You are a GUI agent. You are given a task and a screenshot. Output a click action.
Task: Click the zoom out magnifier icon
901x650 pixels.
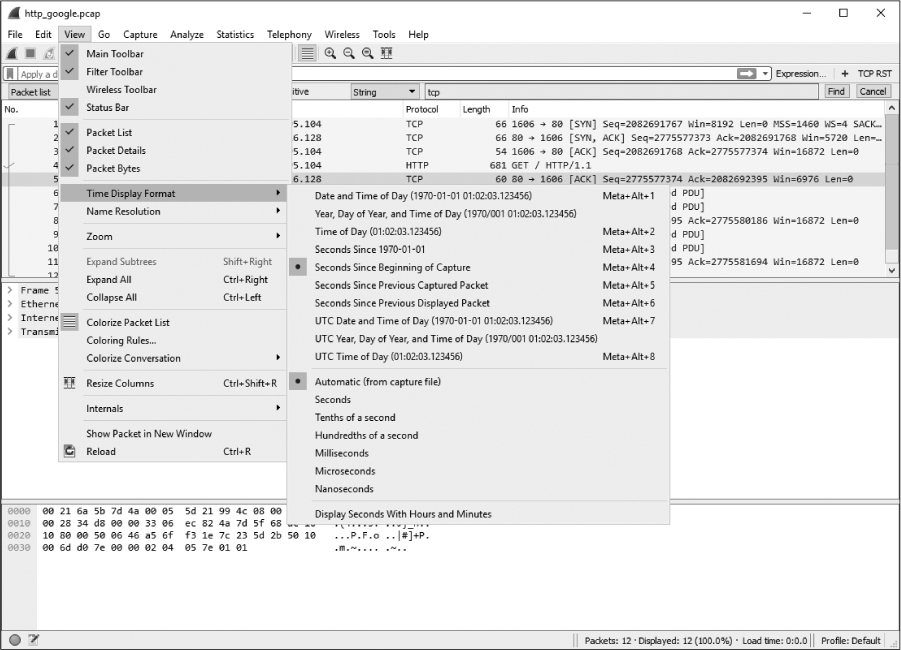(x=349, y=53)
